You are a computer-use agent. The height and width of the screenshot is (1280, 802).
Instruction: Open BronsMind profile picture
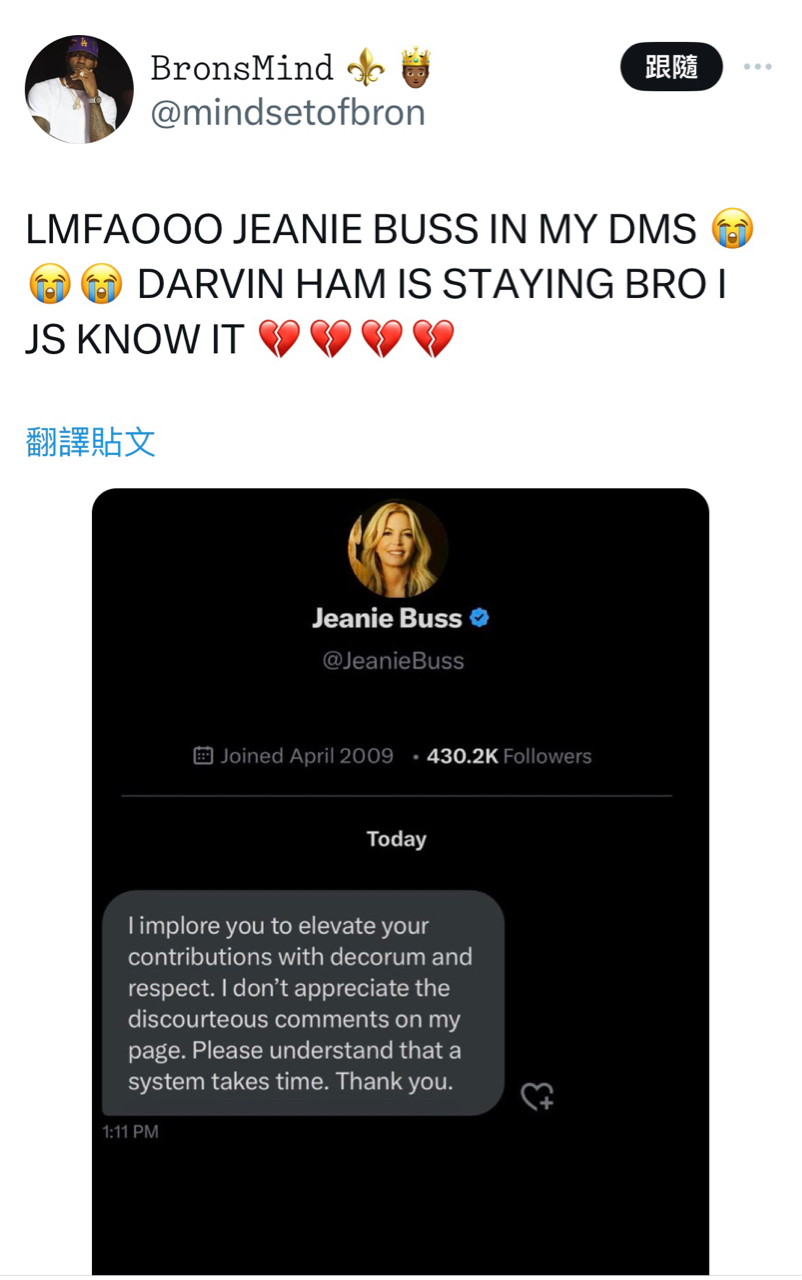point(79,90)
